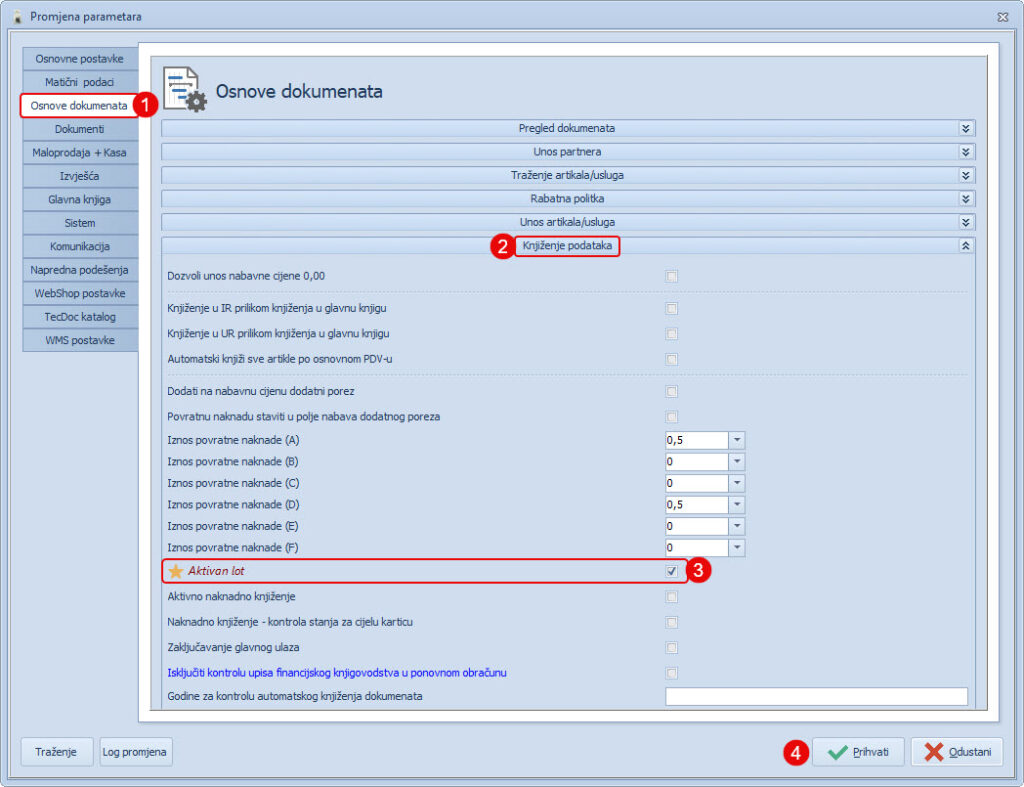Screen dimensions: 1024x787
Task: Check Zaključavanje glavnog ulaza option
Action: (x=672, y=648)
